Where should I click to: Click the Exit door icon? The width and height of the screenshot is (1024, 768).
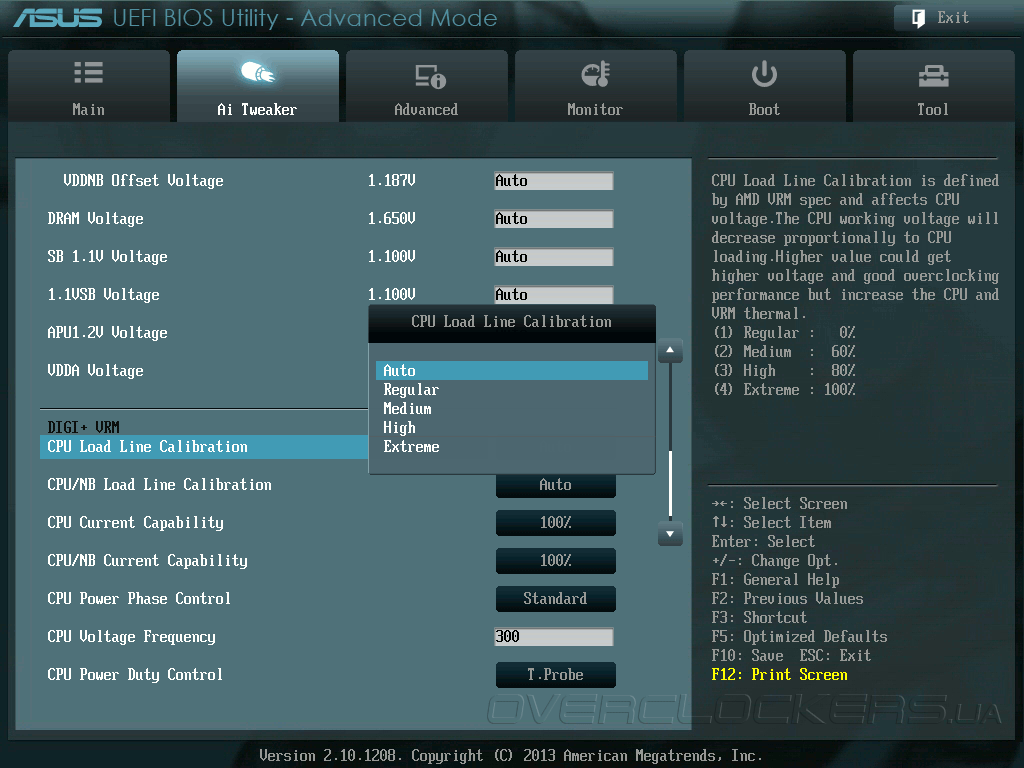(x=918, y=18)
